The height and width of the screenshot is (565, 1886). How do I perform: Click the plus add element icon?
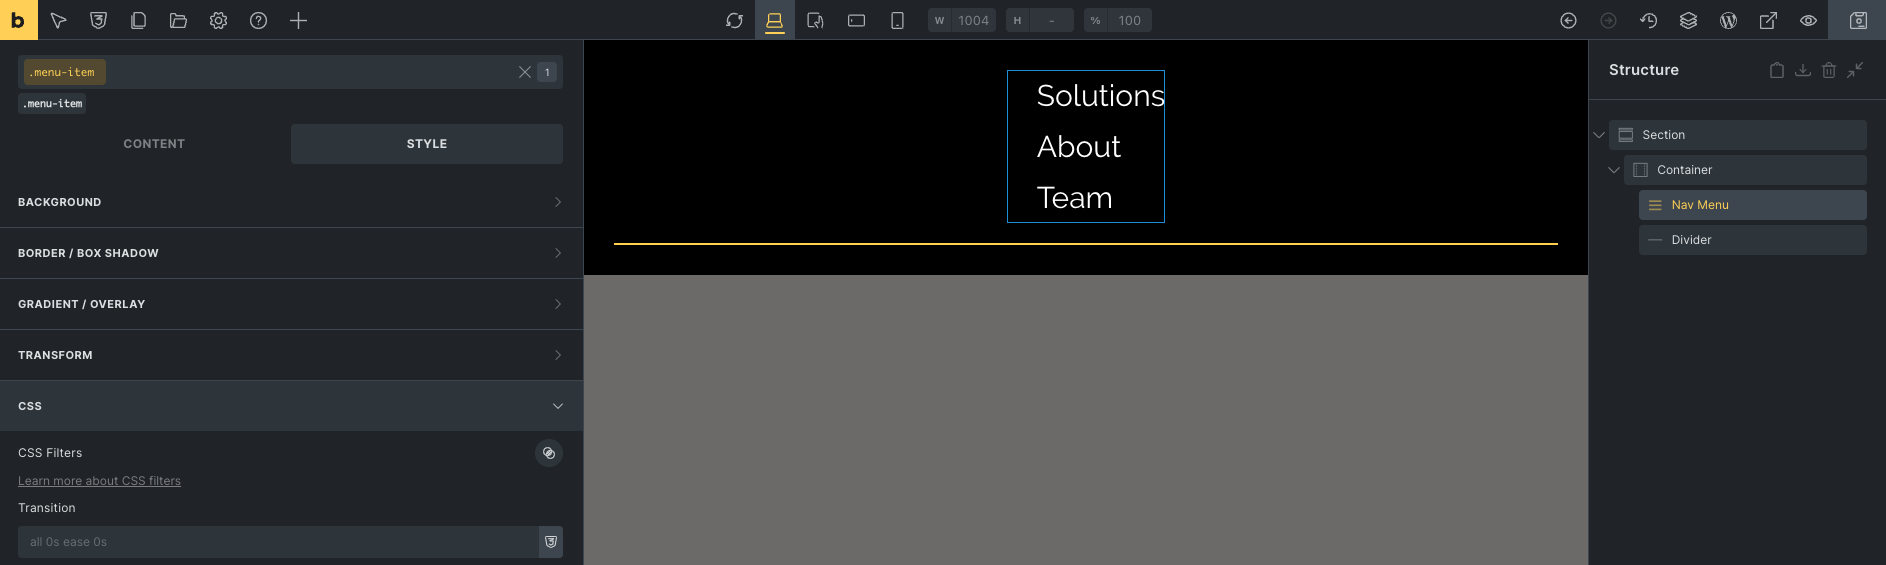(x=298, y=20)
